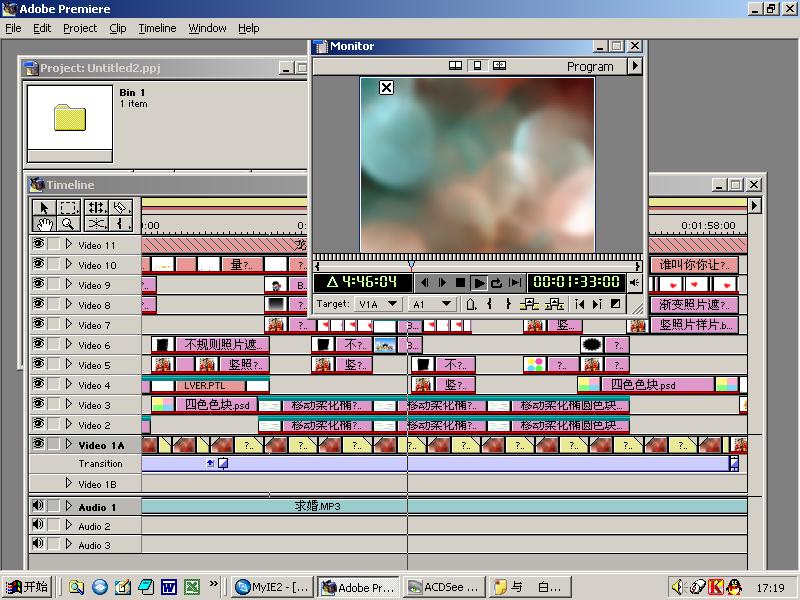800x600 pixels.
Task: Hide Video 11 track with eye icon
Action: (38, 244)
